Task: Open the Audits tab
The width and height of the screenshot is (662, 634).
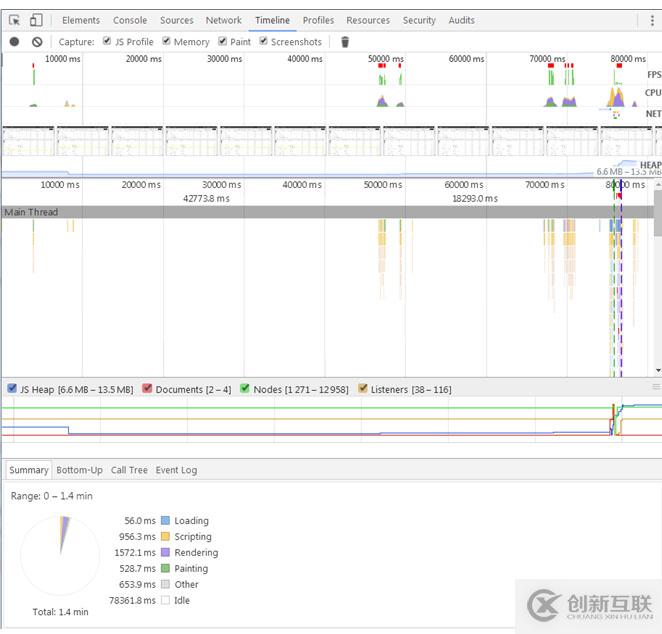Action: (461, 20)
